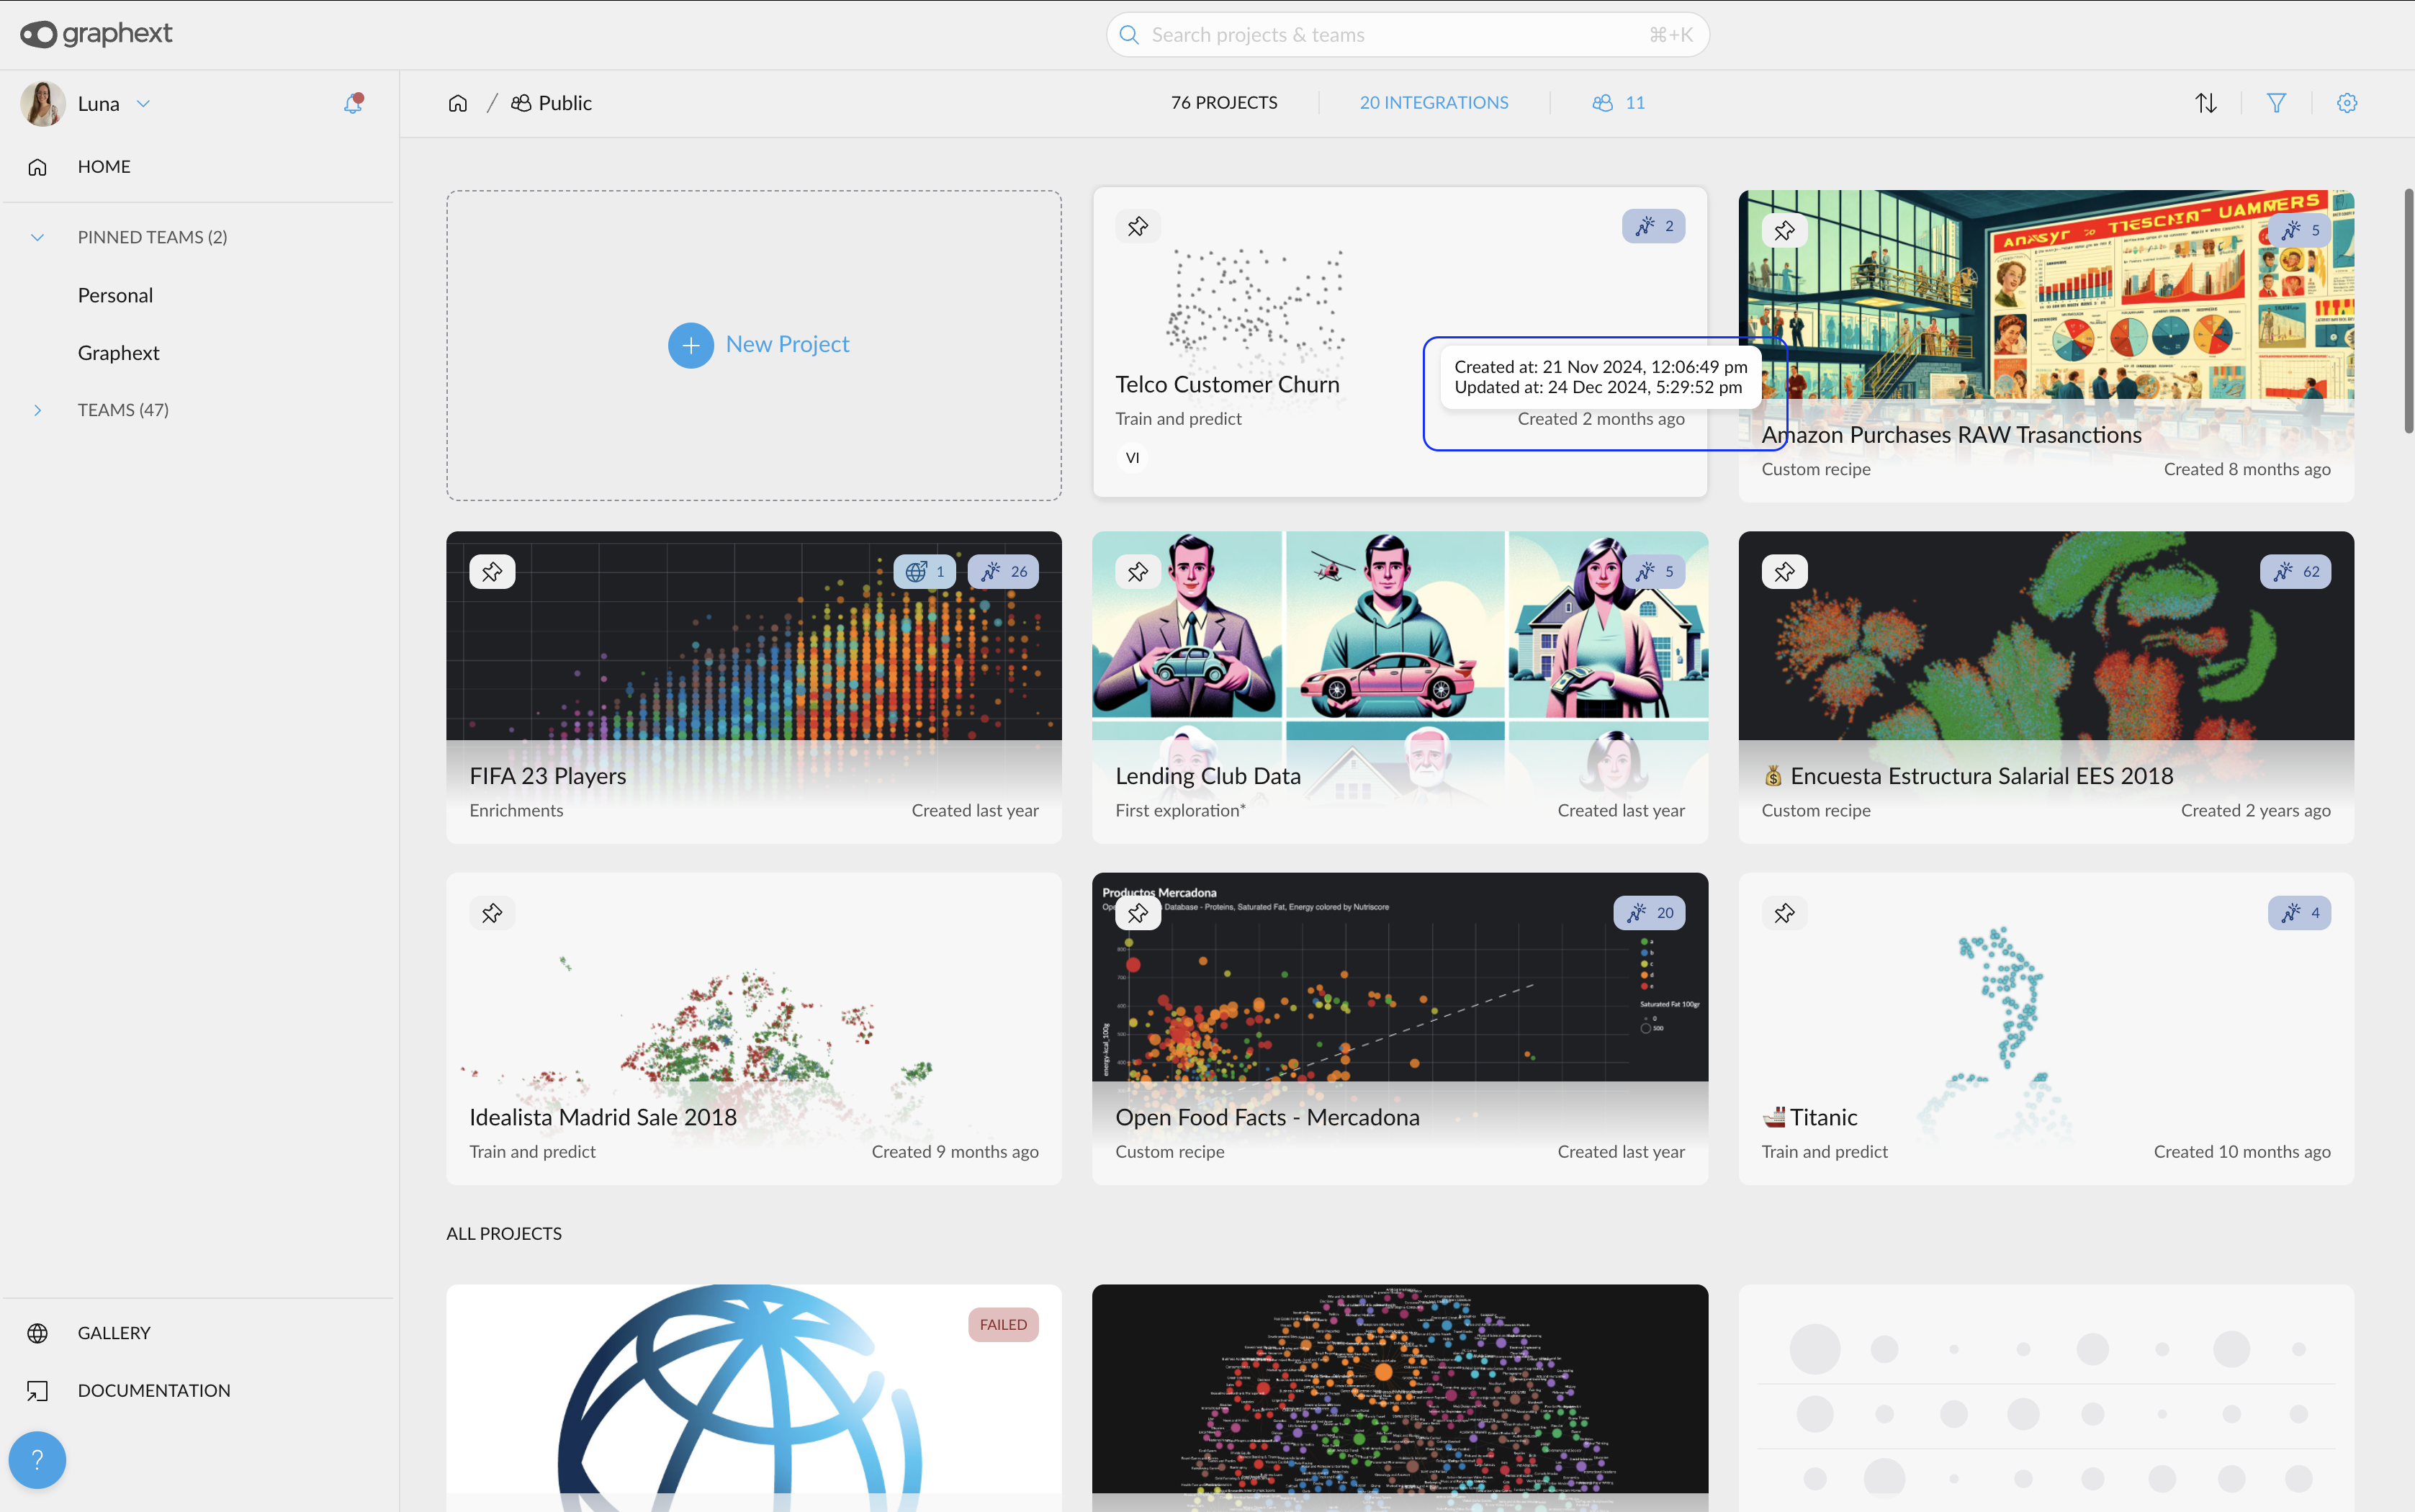The height and width of the screenshot is (1512, 2415).
Task: Click the Graphext logo
Action: pyautogui.click(x=96, y=34)
